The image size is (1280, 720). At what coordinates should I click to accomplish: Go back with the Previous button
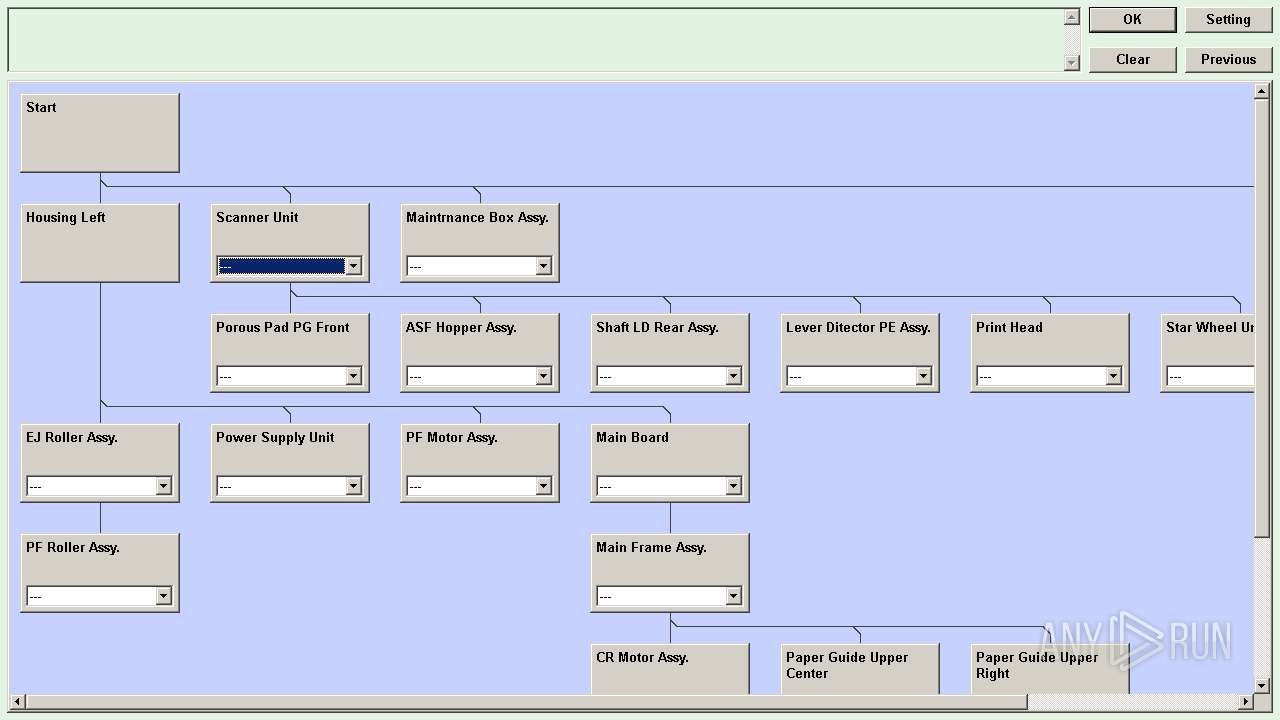click(x=1228, y=59)
